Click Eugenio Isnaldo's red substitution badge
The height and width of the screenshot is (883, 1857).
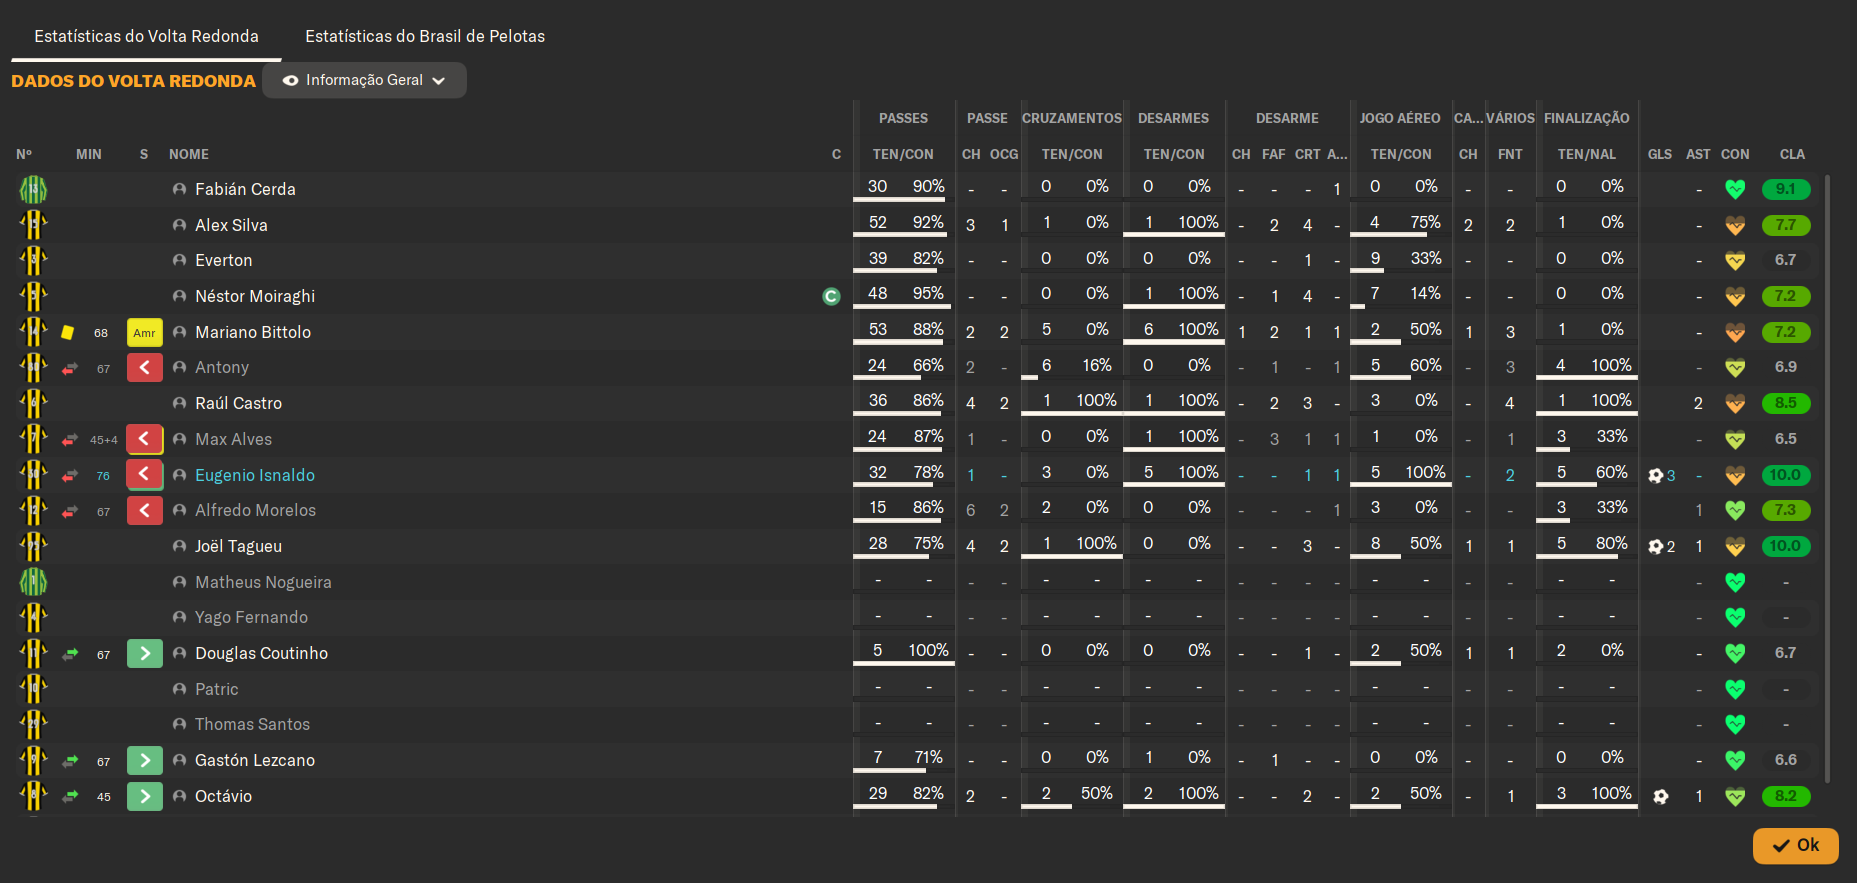click(144, 474)
